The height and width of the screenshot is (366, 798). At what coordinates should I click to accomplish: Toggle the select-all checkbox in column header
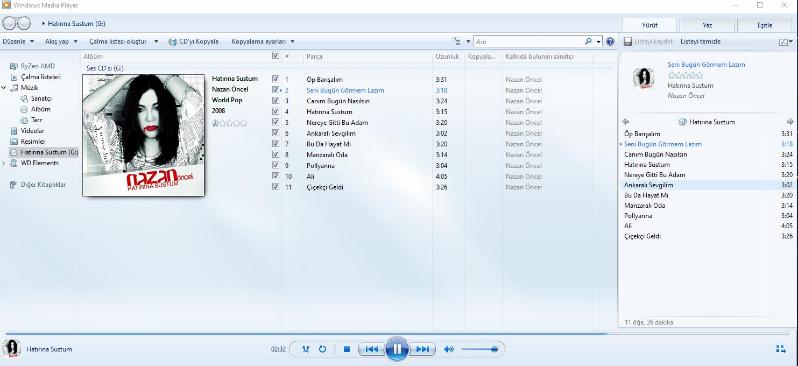point(275,56)
